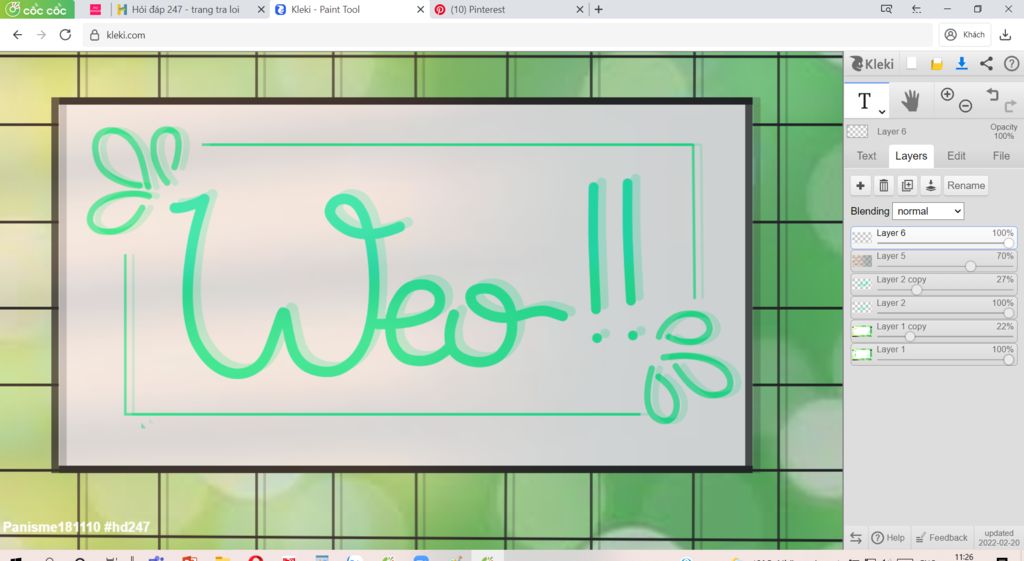Switch to the File tab

point(1001,155)
